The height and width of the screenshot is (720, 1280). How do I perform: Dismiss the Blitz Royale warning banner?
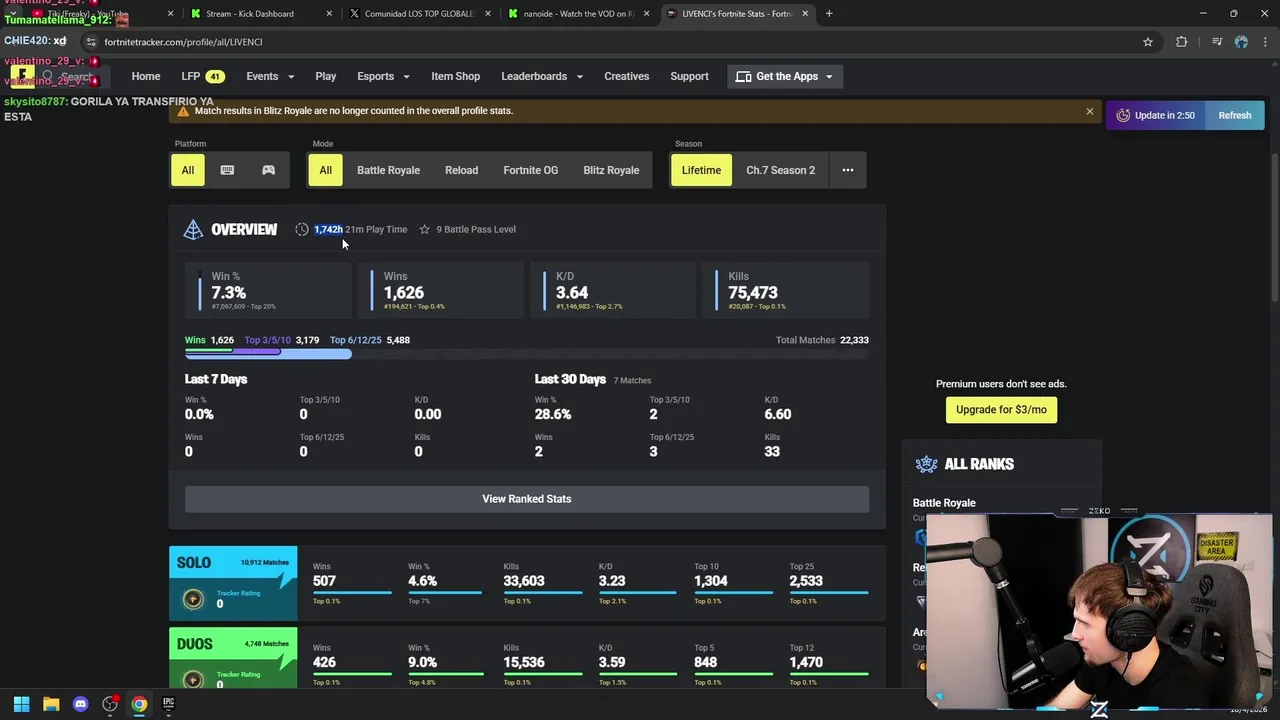pyautogui.click(x=1089, y=111)
